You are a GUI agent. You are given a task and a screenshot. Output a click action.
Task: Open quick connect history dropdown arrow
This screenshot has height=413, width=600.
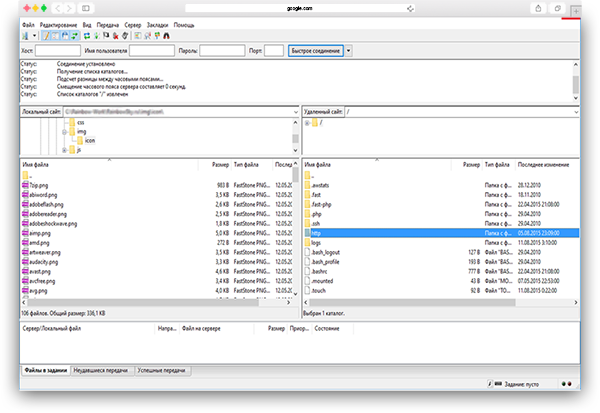click(x=348, y=49)
